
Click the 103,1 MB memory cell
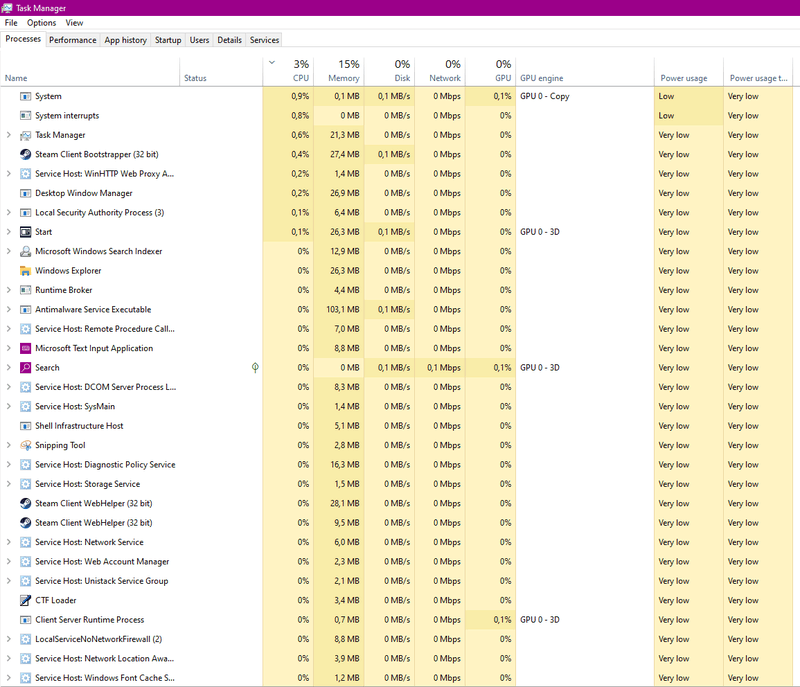pyautogui.click(x=339, y=310)
